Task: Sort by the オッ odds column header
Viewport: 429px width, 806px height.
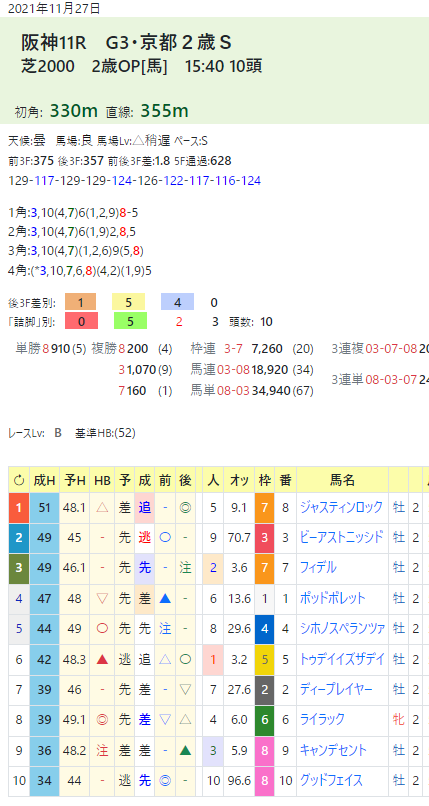Action: click(x=239, y=481)
